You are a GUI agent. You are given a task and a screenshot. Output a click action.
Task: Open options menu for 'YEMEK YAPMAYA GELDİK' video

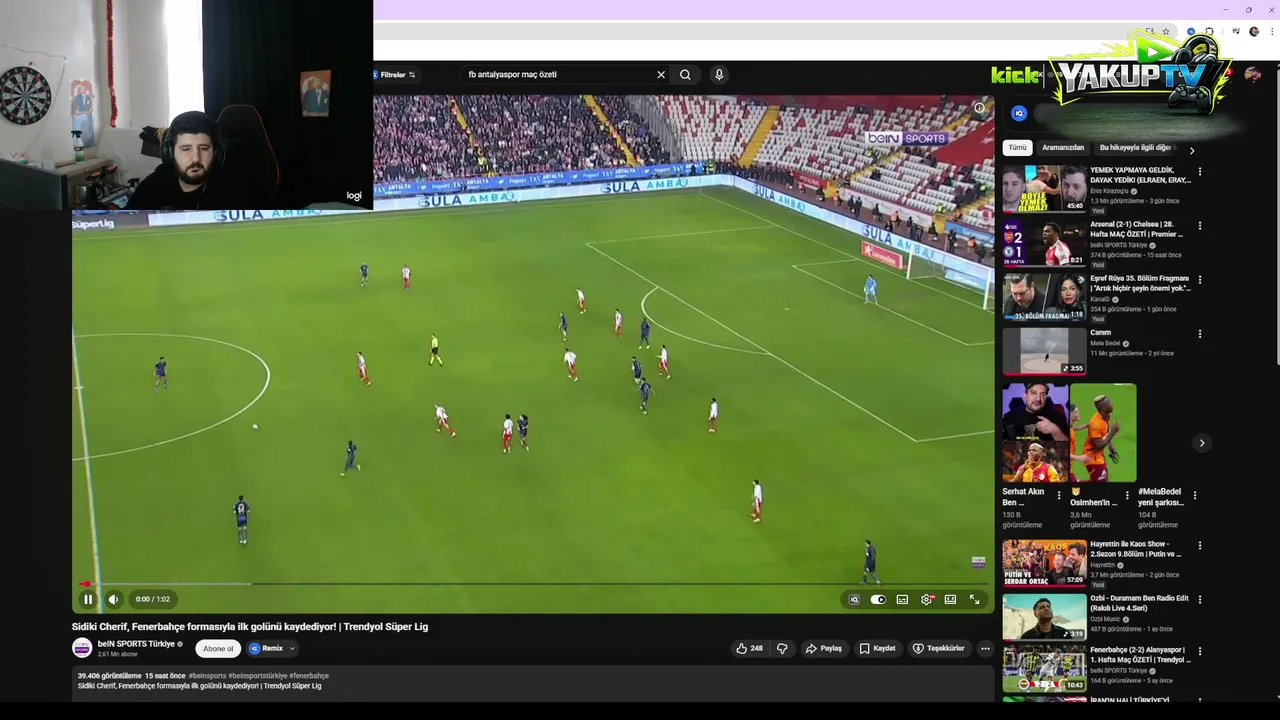[x=1200, y=172]
